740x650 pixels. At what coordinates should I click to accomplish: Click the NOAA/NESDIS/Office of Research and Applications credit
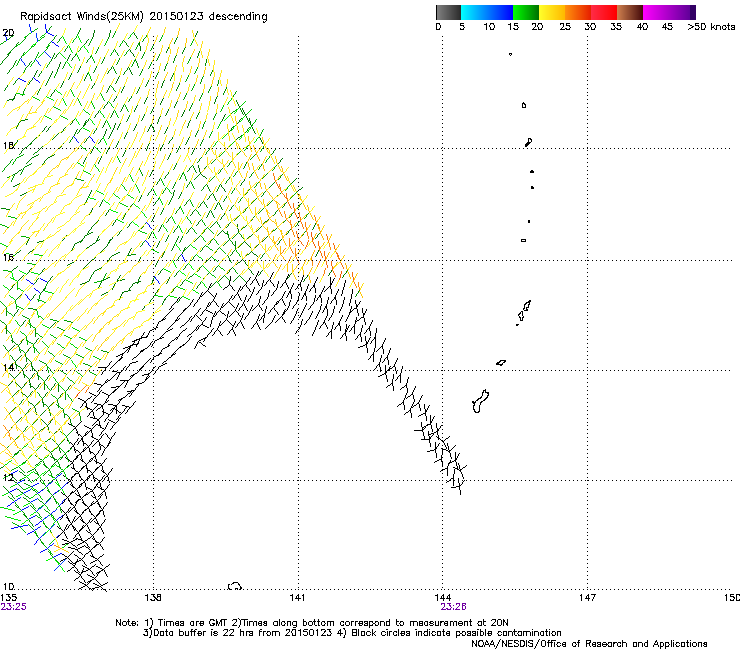click(x=589, y=644)
